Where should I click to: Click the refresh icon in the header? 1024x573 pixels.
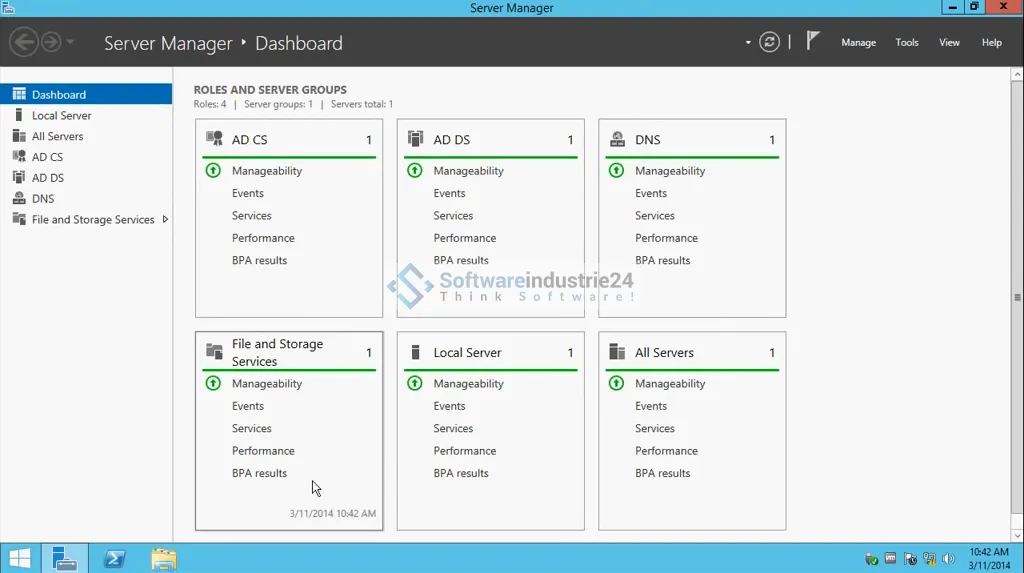pyautogui.click(x=769, y=42)
